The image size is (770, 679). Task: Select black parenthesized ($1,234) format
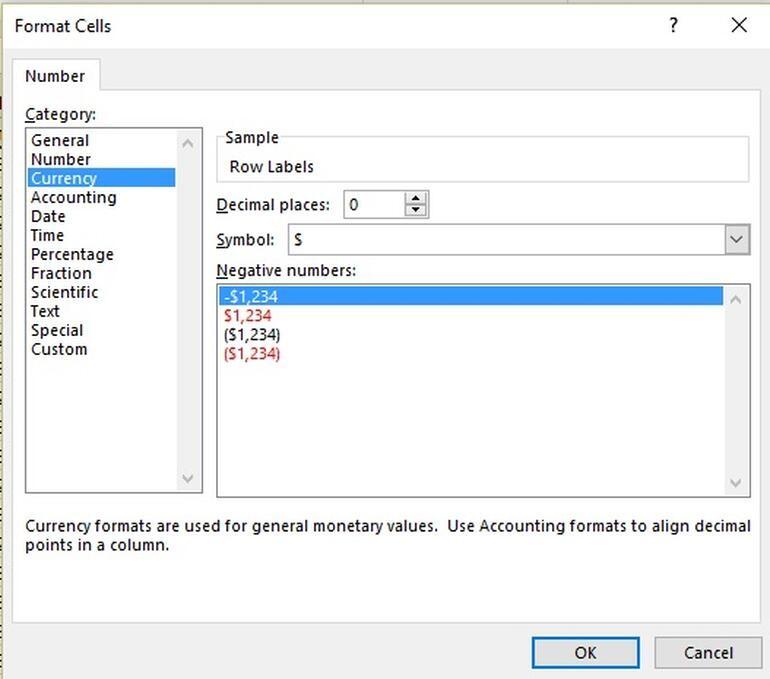coord(251,334)
